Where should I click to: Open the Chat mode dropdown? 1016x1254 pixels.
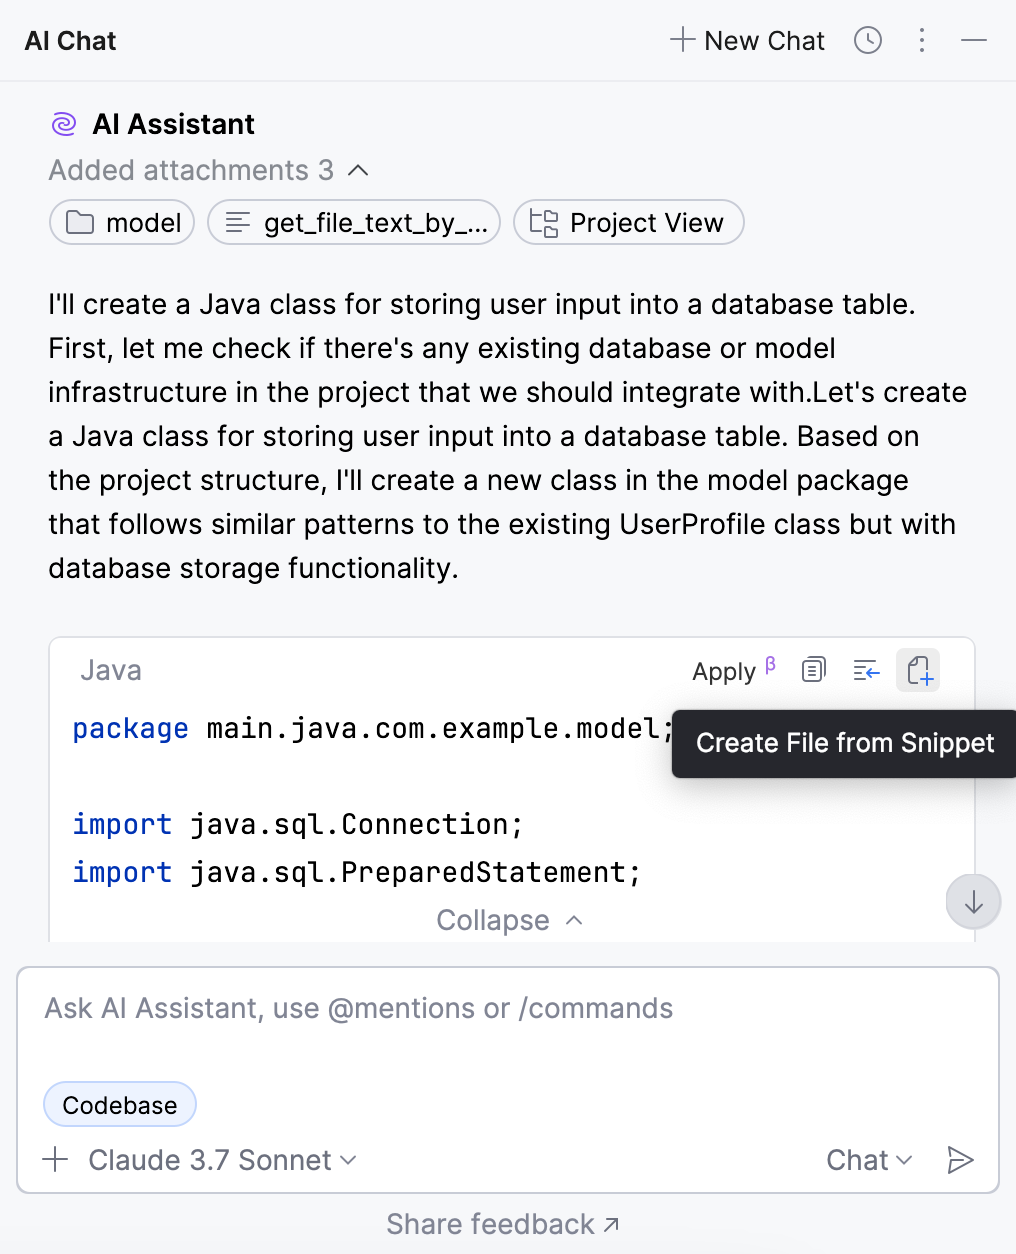pos(868,1160)
